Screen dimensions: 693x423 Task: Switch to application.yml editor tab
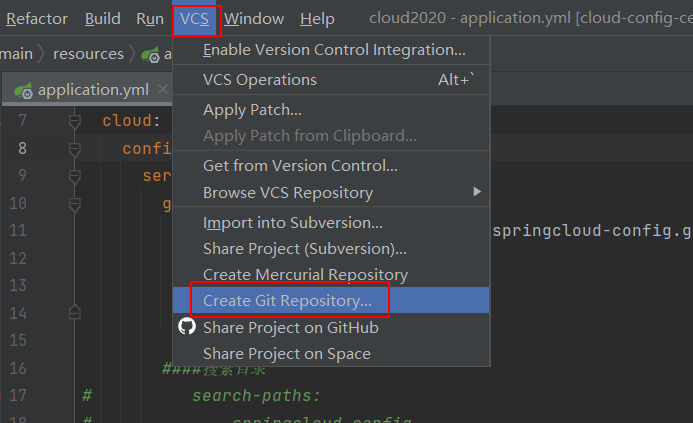click(88, 90)
